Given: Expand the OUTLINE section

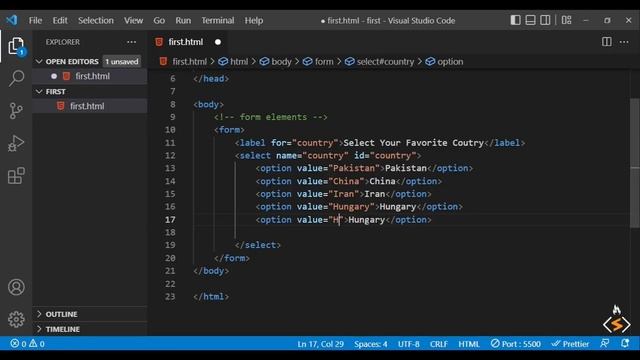Looking at the screenshot, I should [x=90, y=314].
